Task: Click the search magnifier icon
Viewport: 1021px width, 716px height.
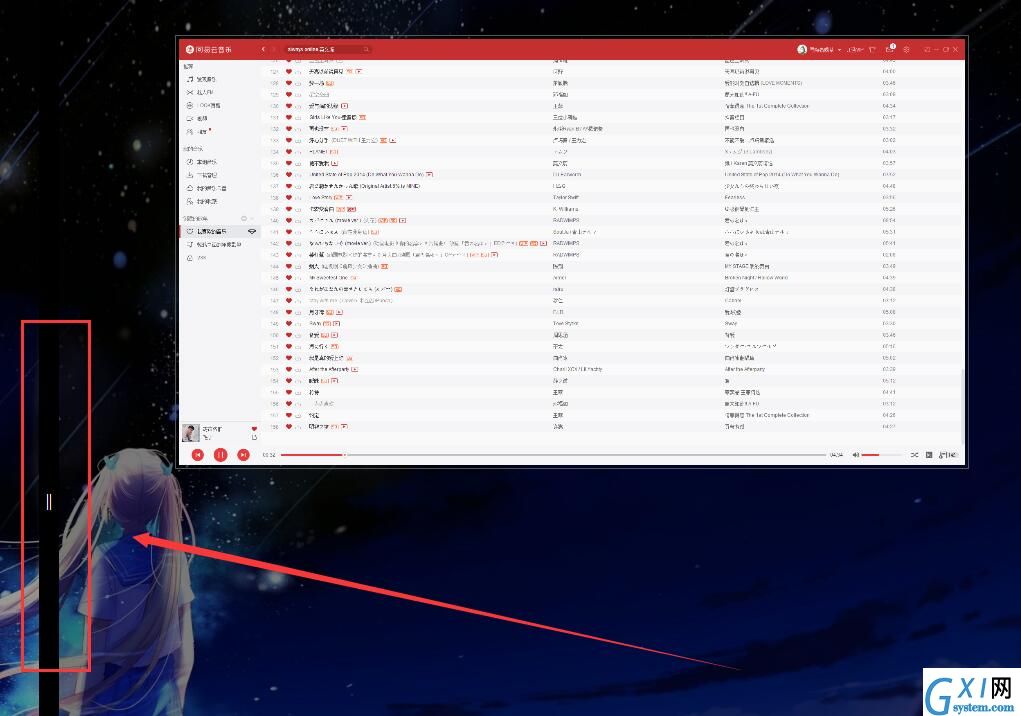Action: pos(366,49)
